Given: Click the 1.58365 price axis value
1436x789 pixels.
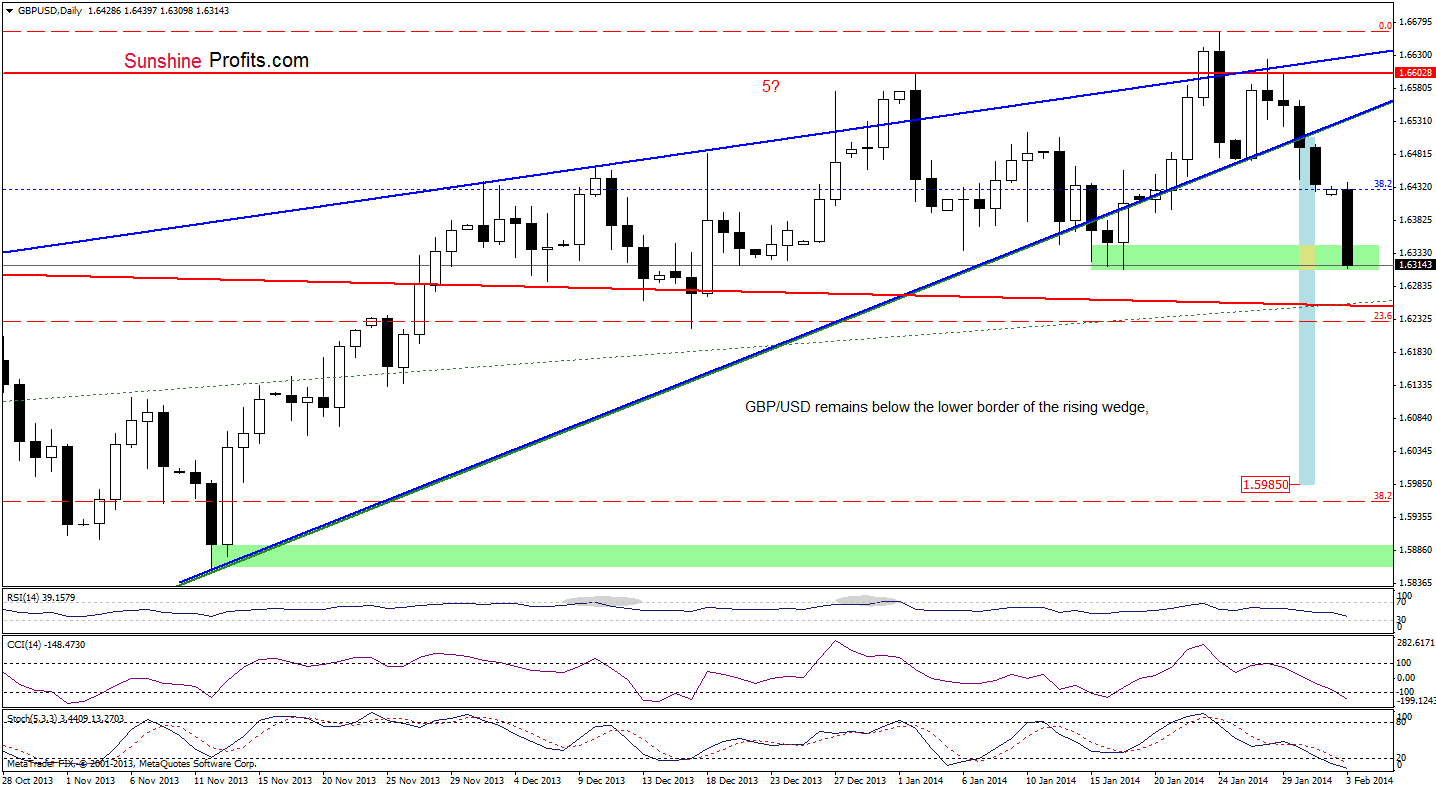Looking at the screenshot, I should point(1416,582).
